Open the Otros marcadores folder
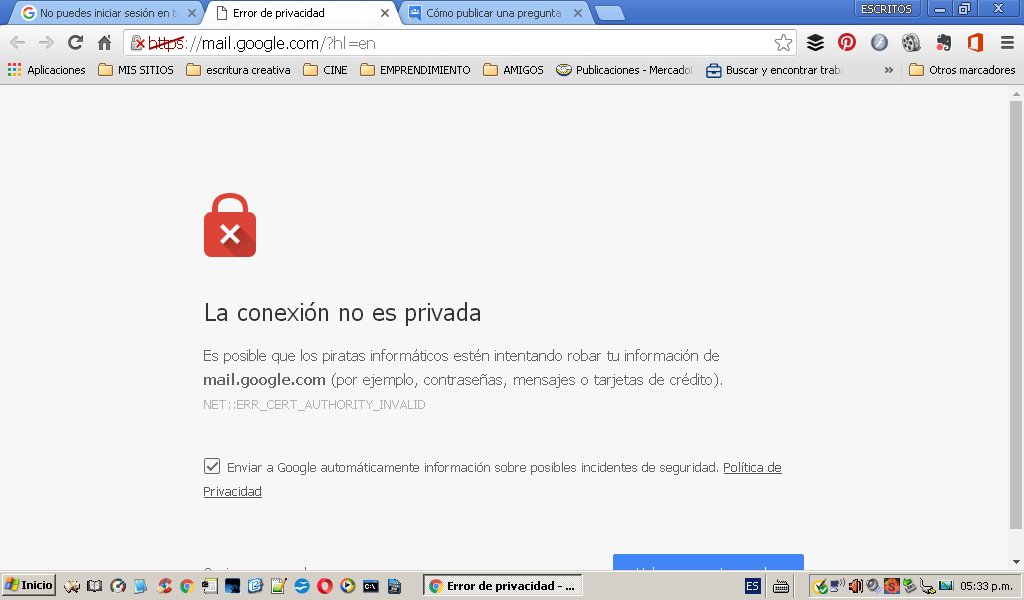Screen dimensions: 1024x600 963,70
